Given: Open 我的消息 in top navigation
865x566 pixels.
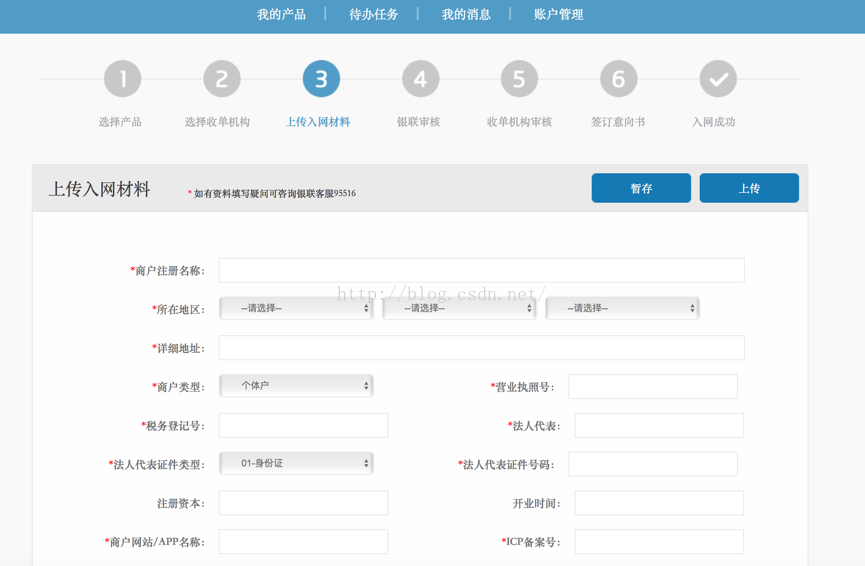Looking at the screenshot, I should click(x=466, y=15).
